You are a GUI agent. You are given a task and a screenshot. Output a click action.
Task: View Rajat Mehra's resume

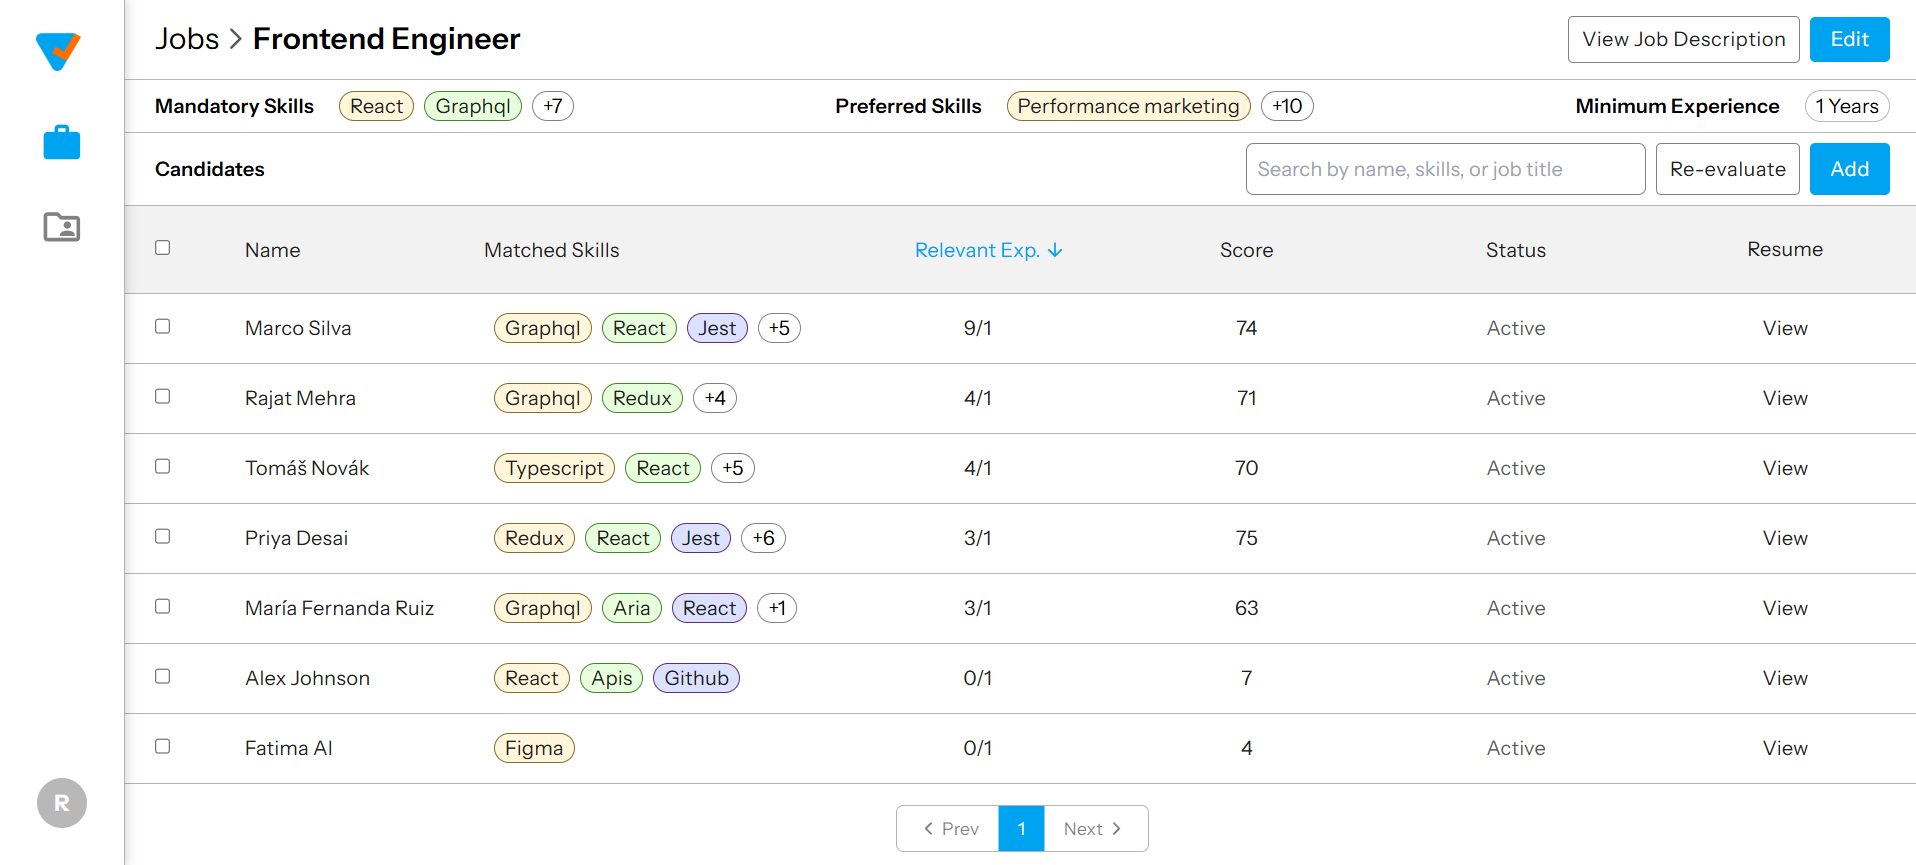coord(1785,398)
